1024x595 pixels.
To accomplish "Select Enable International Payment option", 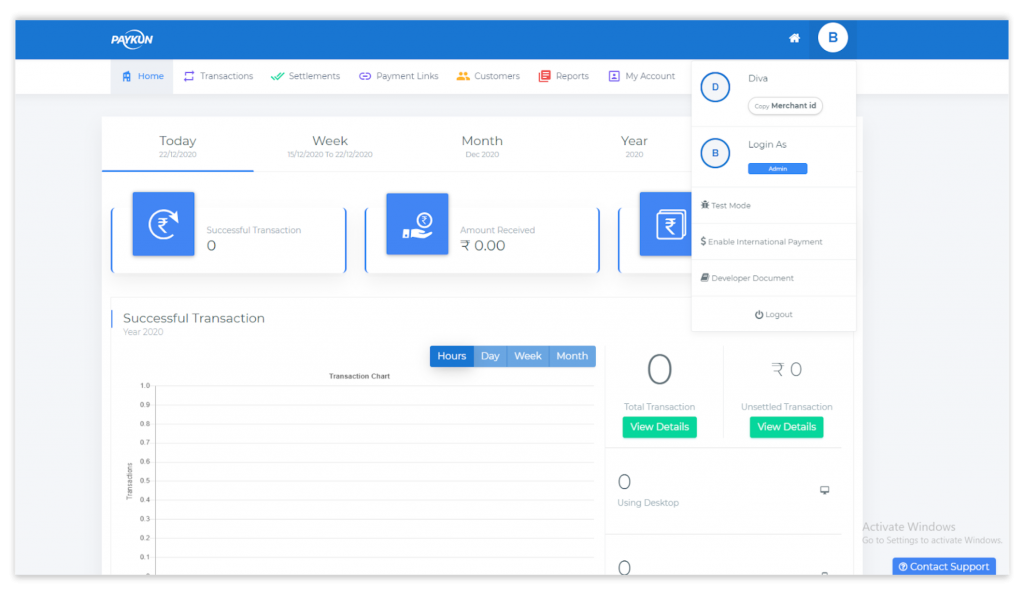I will pos(761,242).
